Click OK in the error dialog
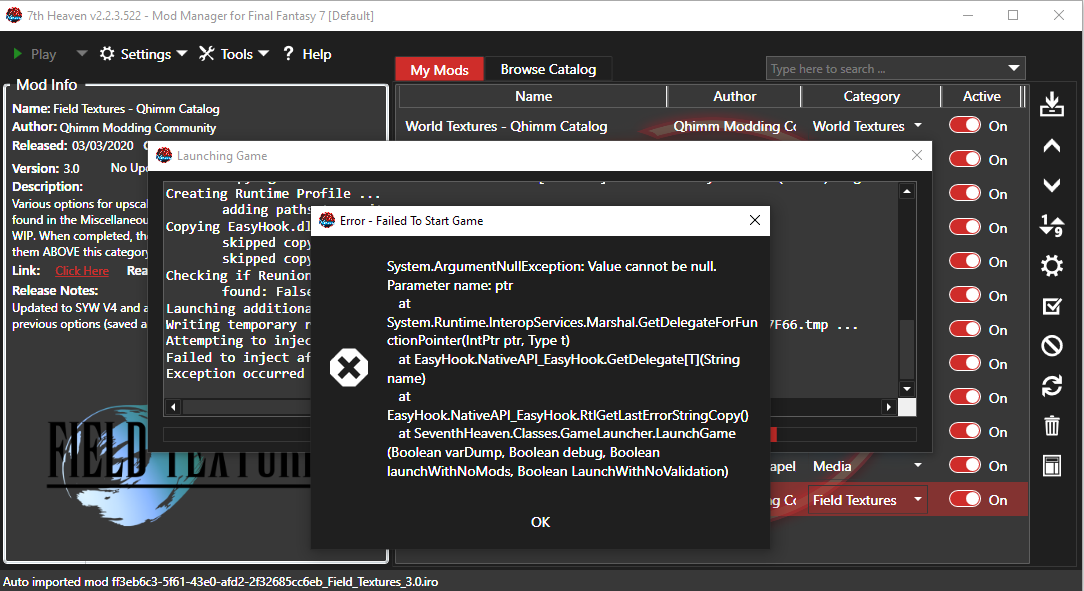 (x=540, y=522)
